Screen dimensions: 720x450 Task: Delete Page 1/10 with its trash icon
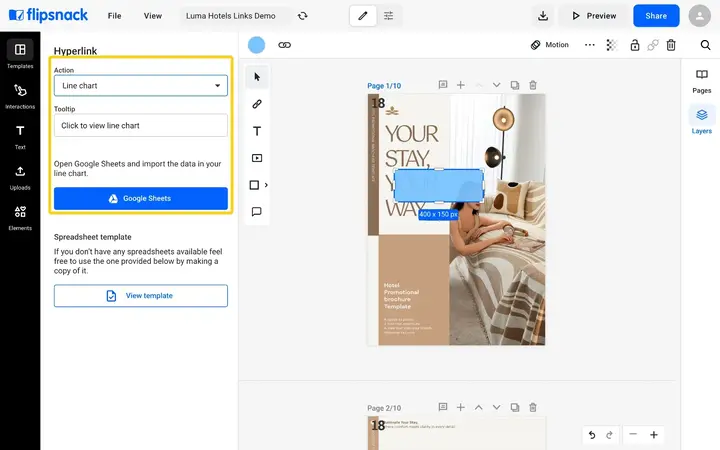tap(533, 85)
